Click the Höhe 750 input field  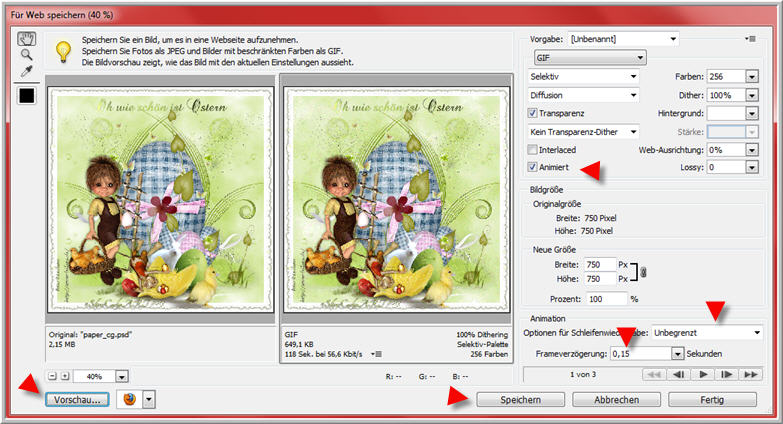[x=600, y=279]
